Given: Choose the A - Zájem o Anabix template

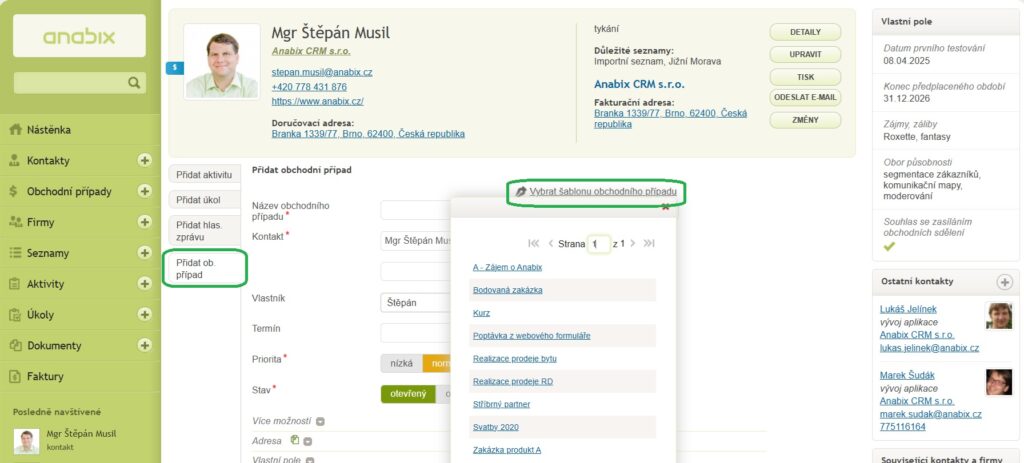Looking at the screenshot, I should [x=507, y=267].
